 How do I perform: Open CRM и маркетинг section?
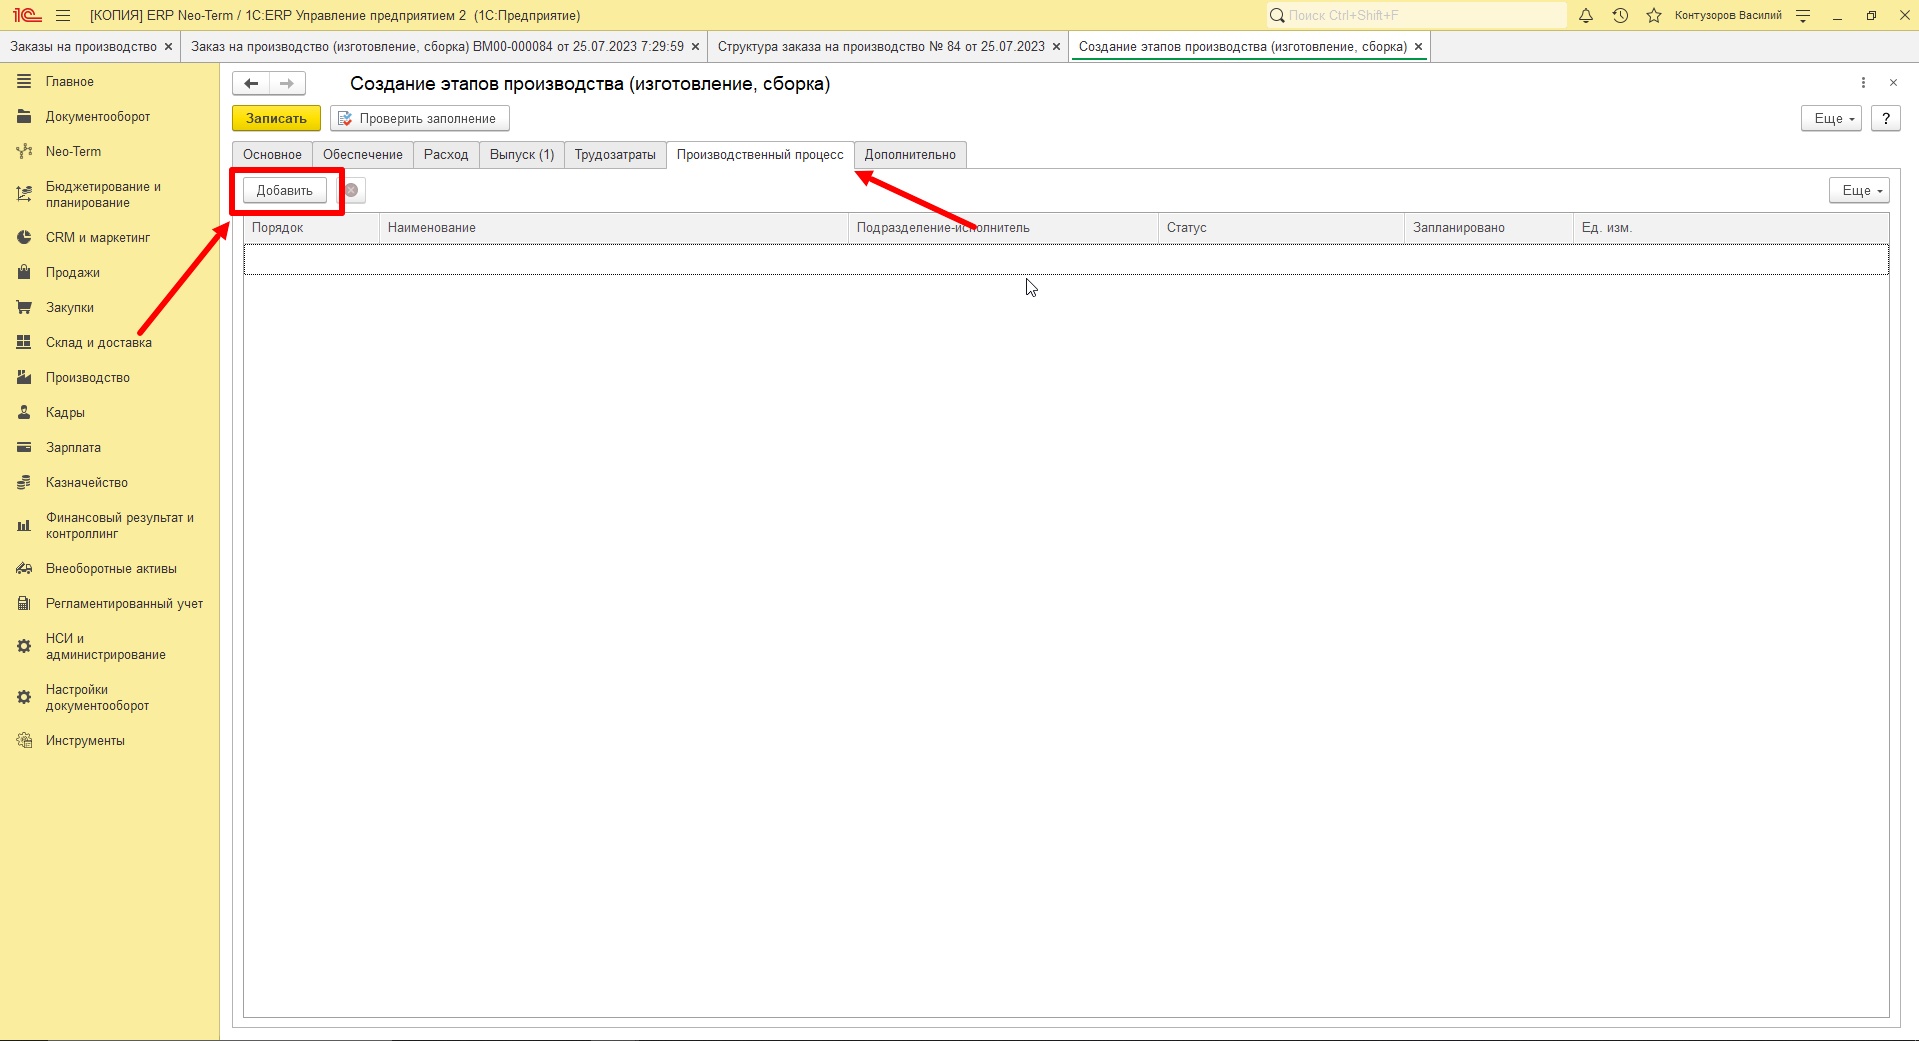pyautogui.click(x=98, y=238)
